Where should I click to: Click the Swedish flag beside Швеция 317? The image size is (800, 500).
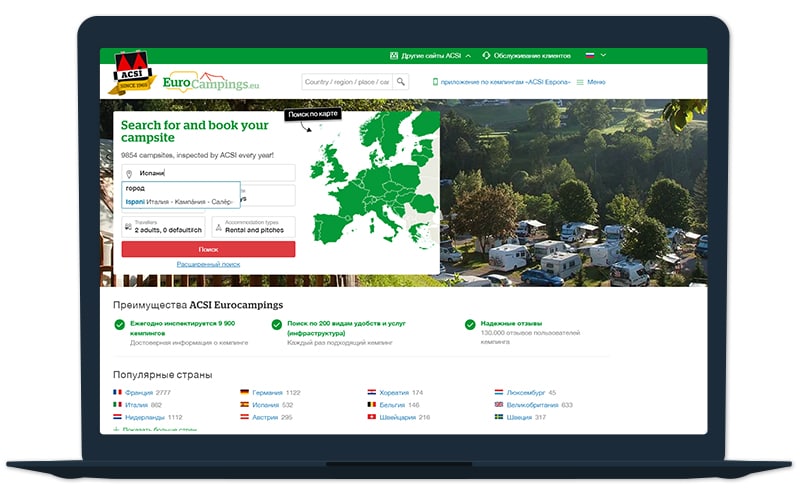pos(499,417)
